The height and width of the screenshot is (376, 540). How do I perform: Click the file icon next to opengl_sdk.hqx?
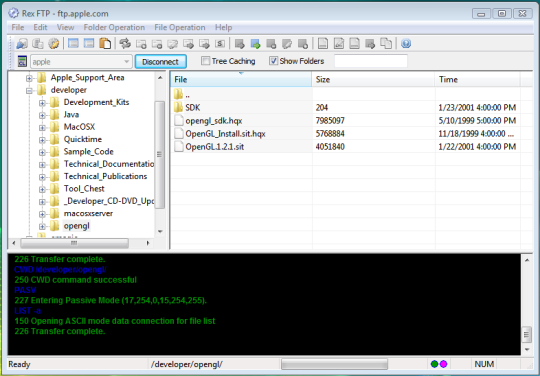(x=178, y=121)
